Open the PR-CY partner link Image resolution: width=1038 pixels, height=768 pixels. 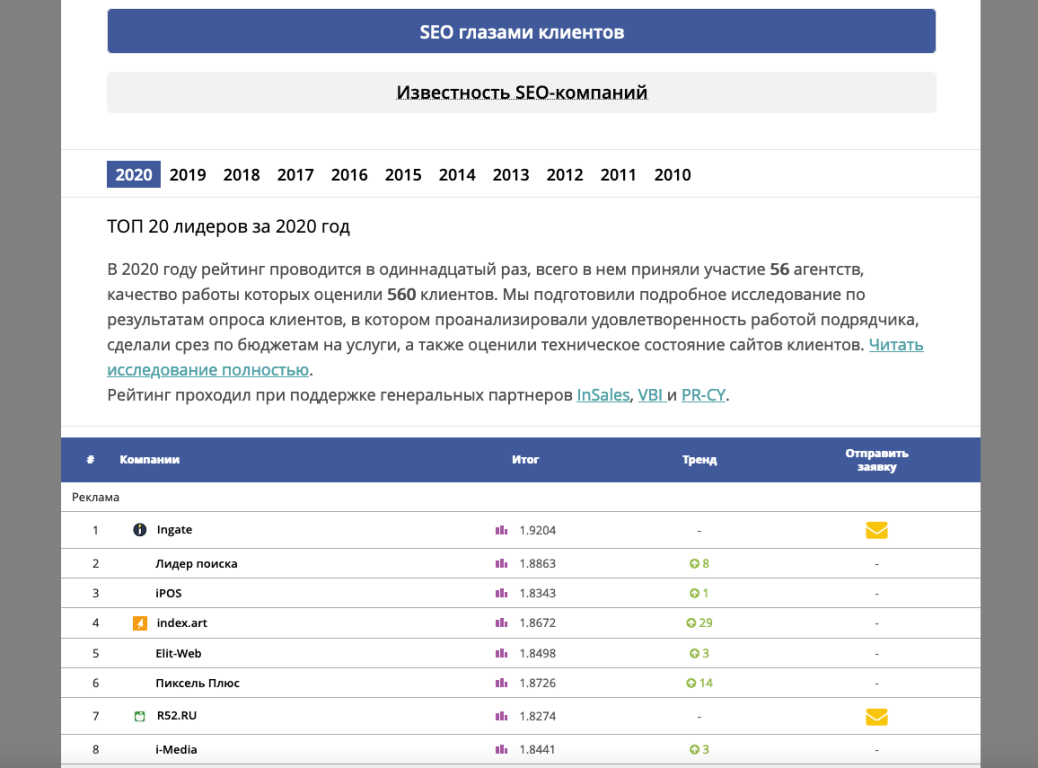click(704, 395)
